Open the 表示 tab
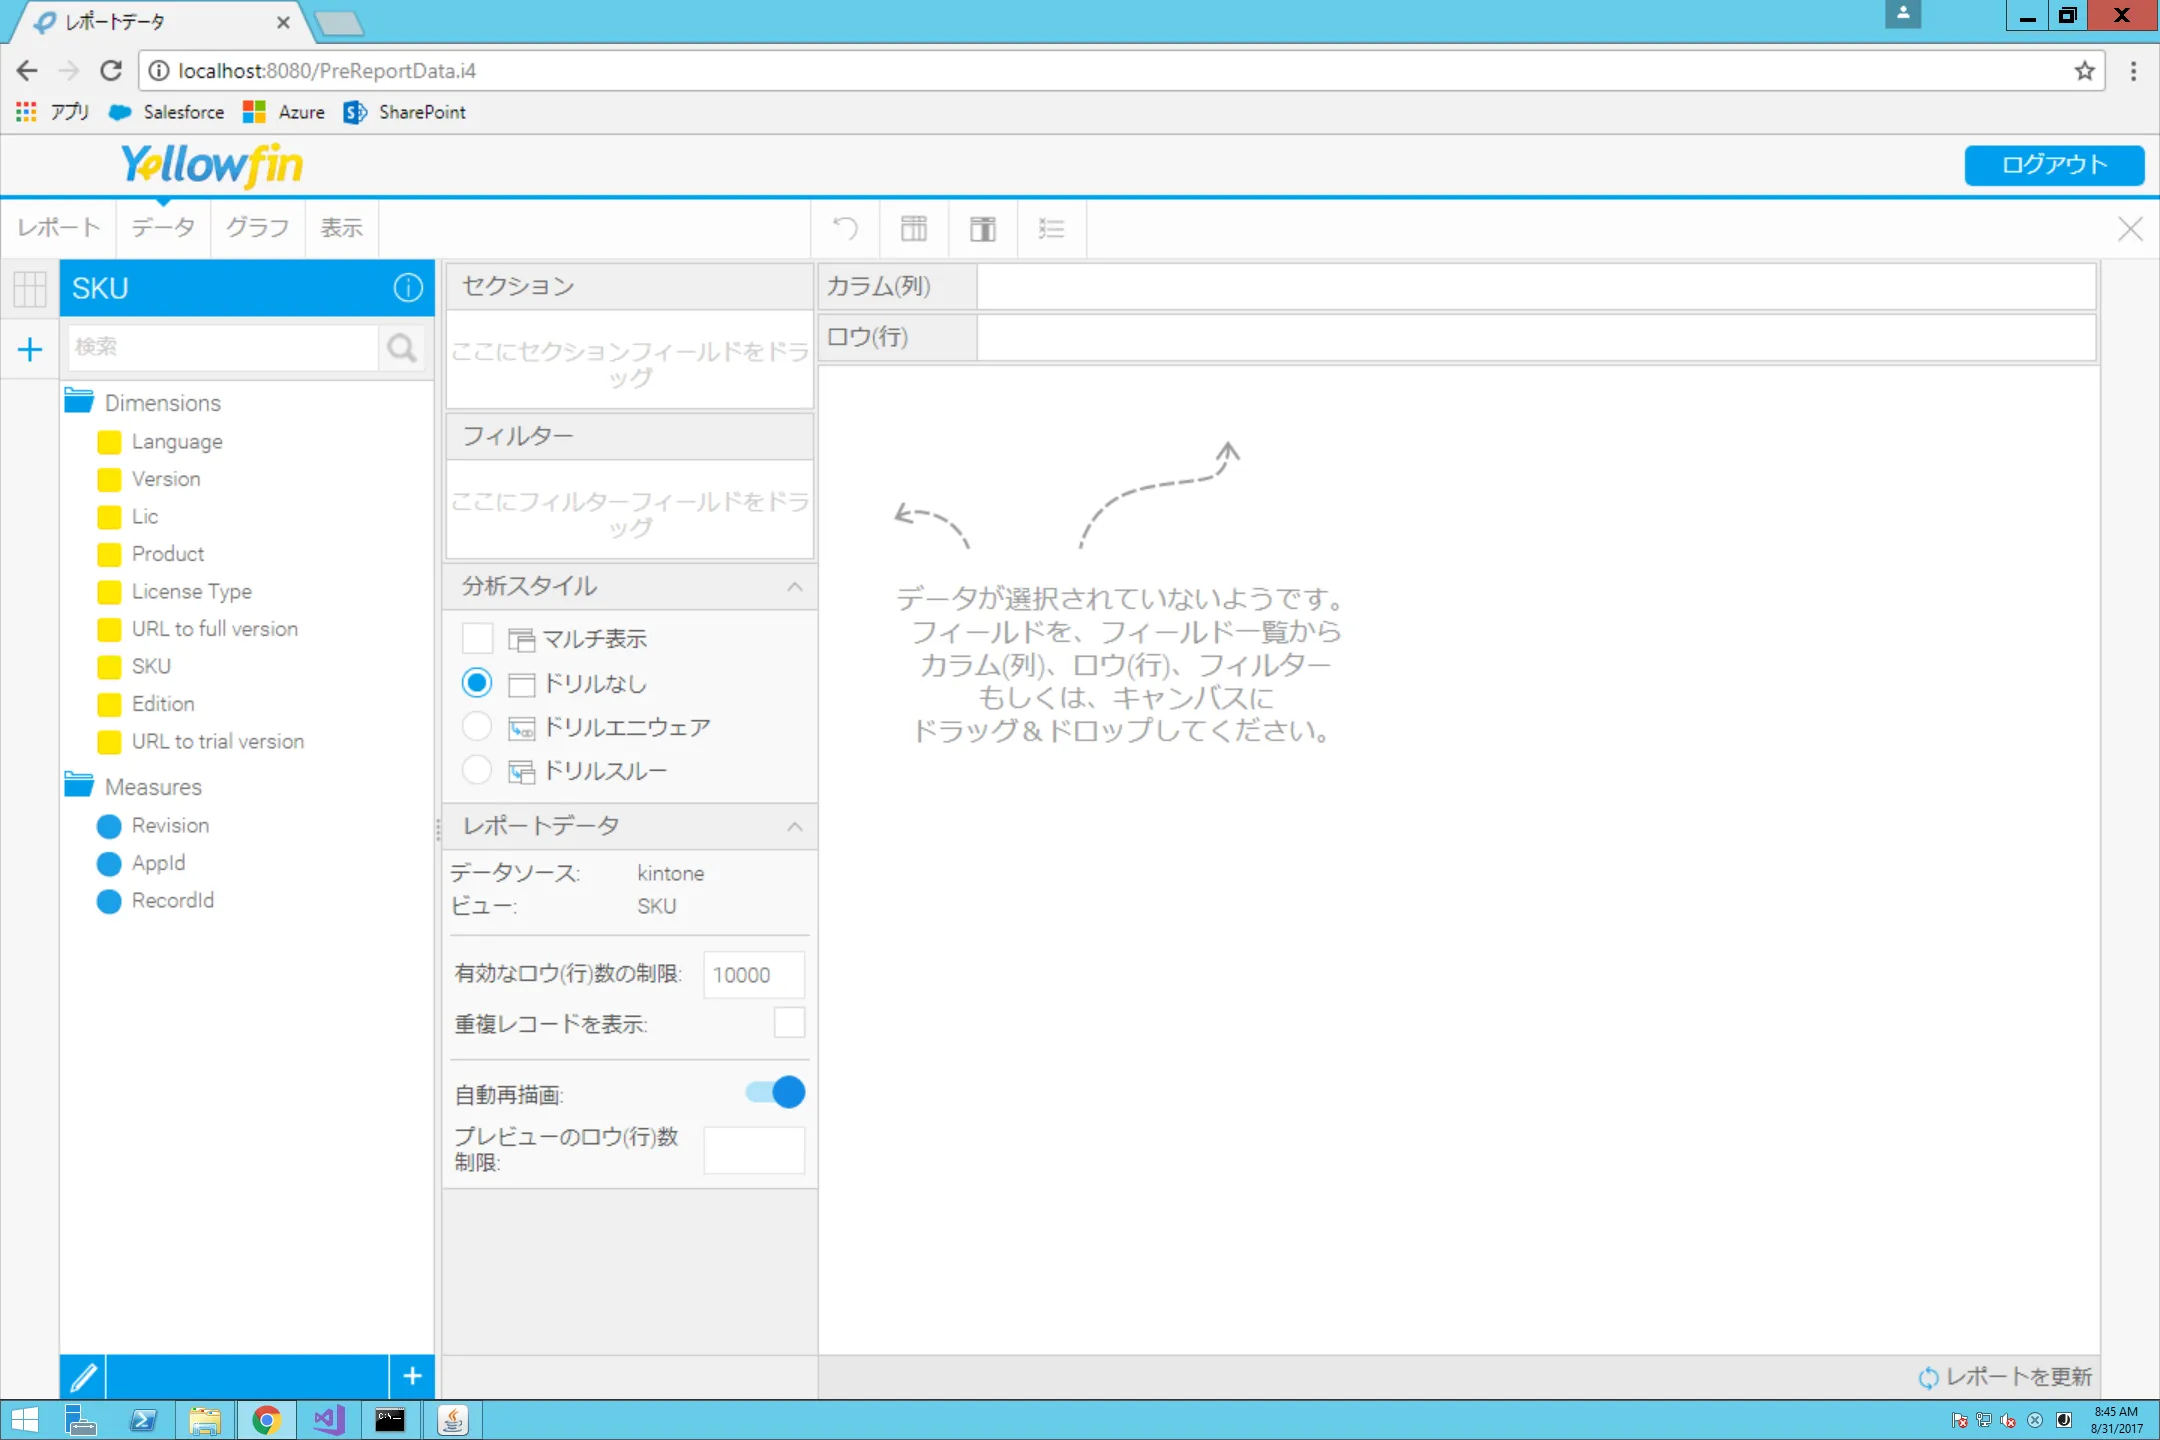Image resolution: width=2160 pixels, height=1440 pixels. 340,228
